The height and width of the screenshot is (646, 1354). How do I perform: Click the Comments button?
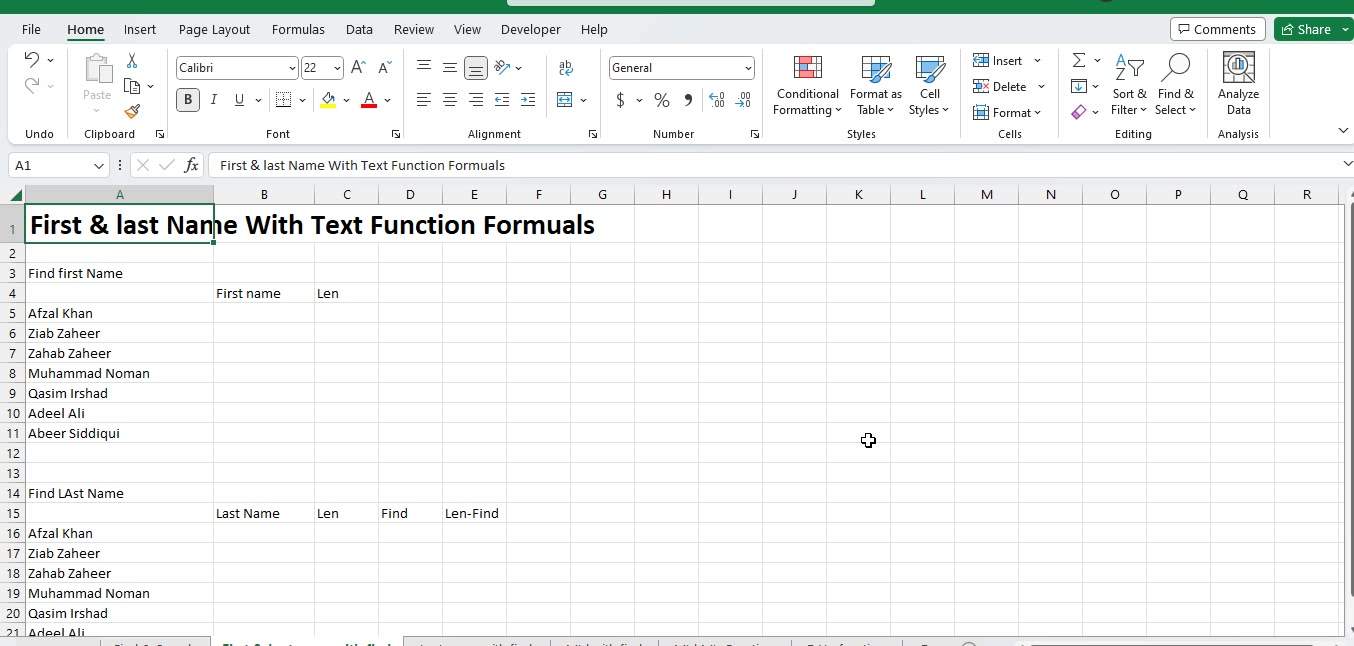point(1217,29)
